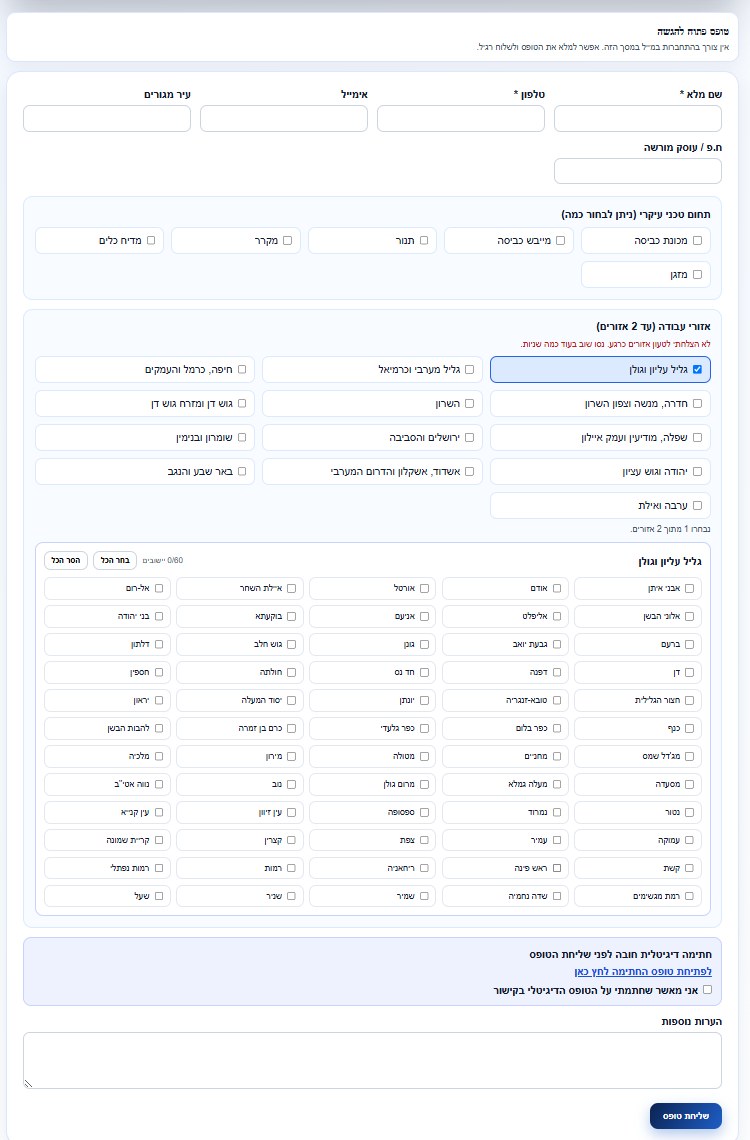Tick the השרון region checkbox

coord(469,404)
